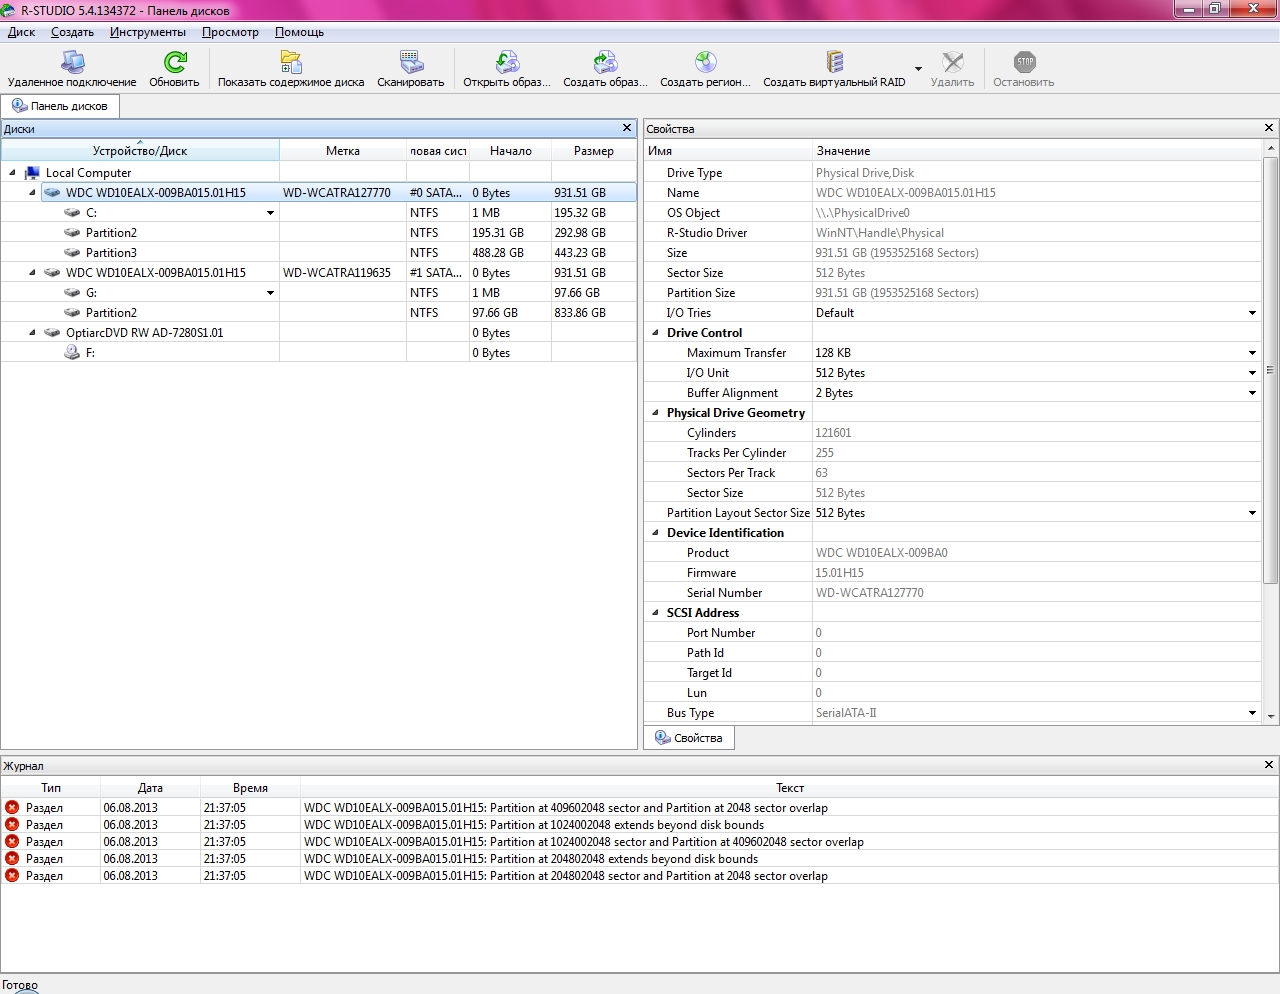1280x994 pixels.
Task: Click the properties panel vertical scrollbar
Action: (1271, 370)
